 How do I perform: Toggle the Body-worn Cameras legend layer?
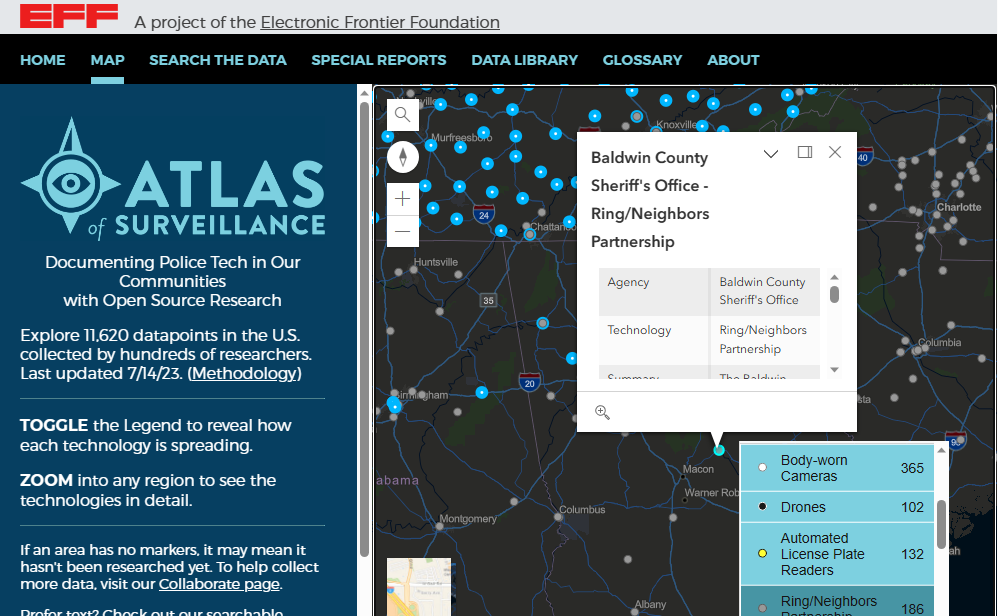click(837, 468)
